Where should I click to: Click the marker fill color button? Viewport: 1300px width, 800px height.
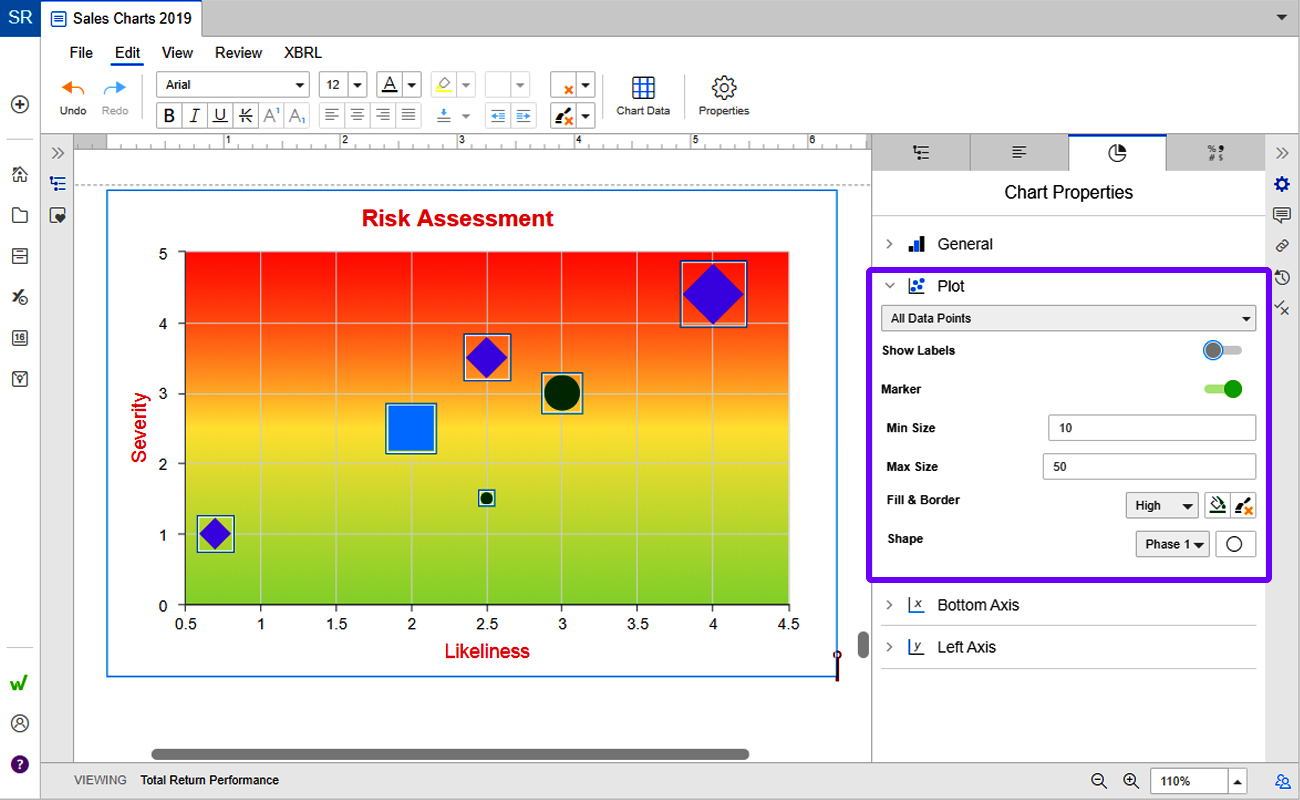[x=1216, y=505]
